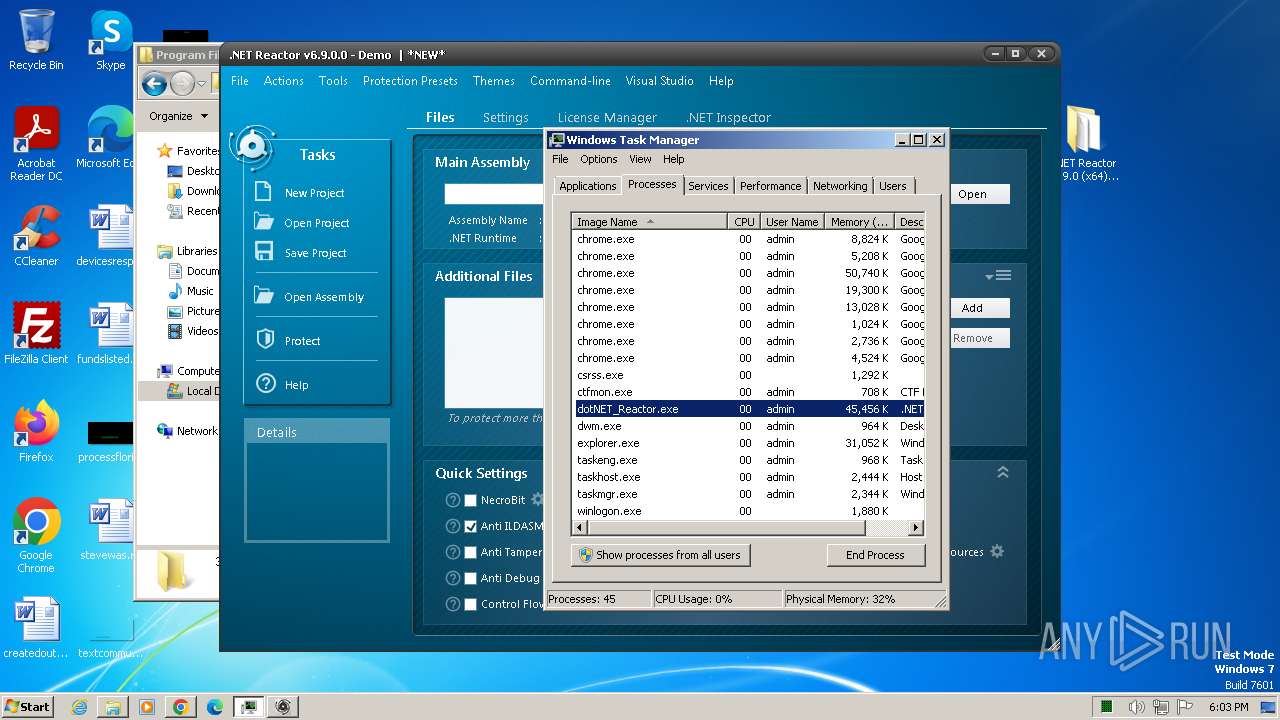1280x720 pixels.
Task: Uncheck the Anti ILDASM checkbox
Action: pos(471,526)
